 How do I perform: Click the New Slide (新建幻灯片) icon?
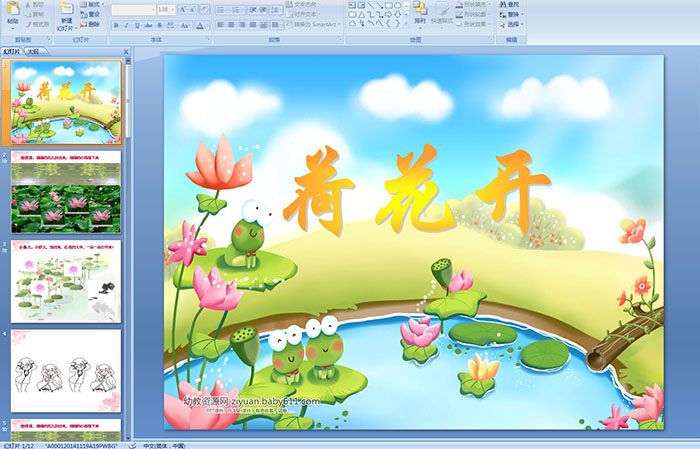point(67,8)
